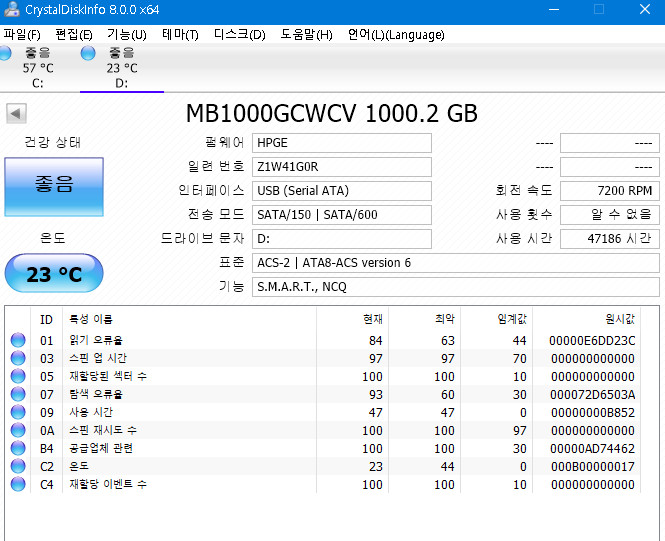
Task: Click the top unlabeled ---- value field
Action: coord(610,143)
